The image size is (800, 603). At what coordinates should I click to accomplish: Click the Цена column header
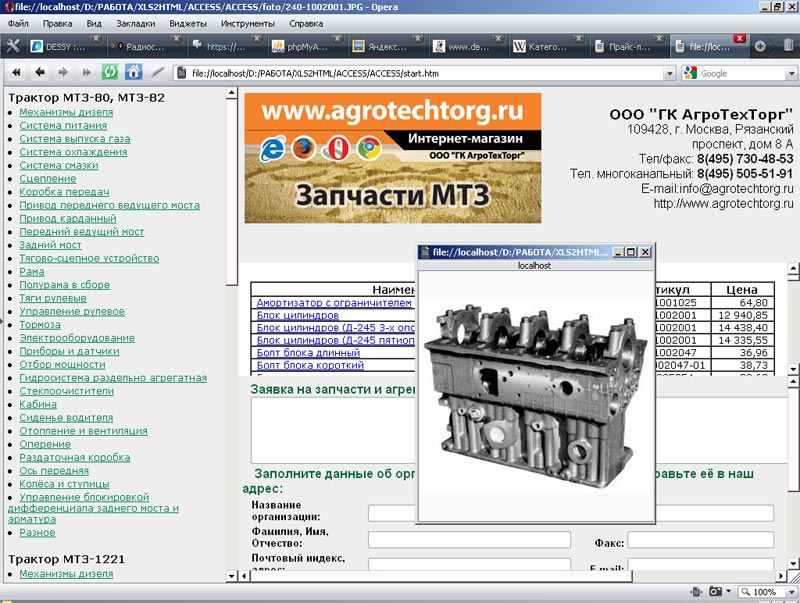coord(742,290)
